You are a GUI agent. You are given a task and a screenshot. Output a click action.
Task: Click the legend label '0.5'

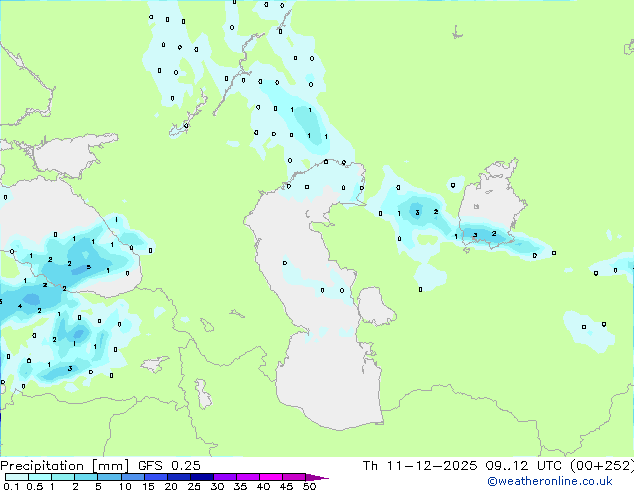[x=34, y=486]
